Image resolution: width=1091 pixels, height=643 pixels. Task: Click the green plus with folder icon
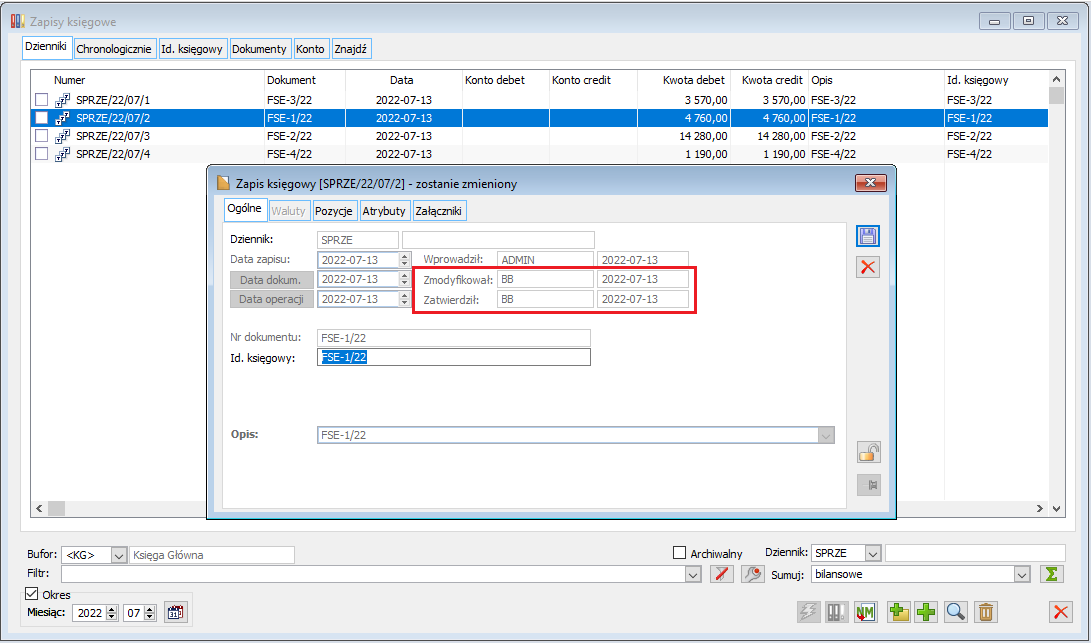(x=898, y=612)
